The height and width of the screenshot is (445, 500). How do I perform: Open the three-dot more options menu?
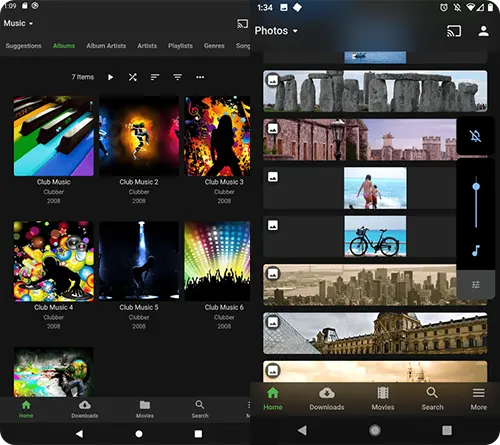200,77
